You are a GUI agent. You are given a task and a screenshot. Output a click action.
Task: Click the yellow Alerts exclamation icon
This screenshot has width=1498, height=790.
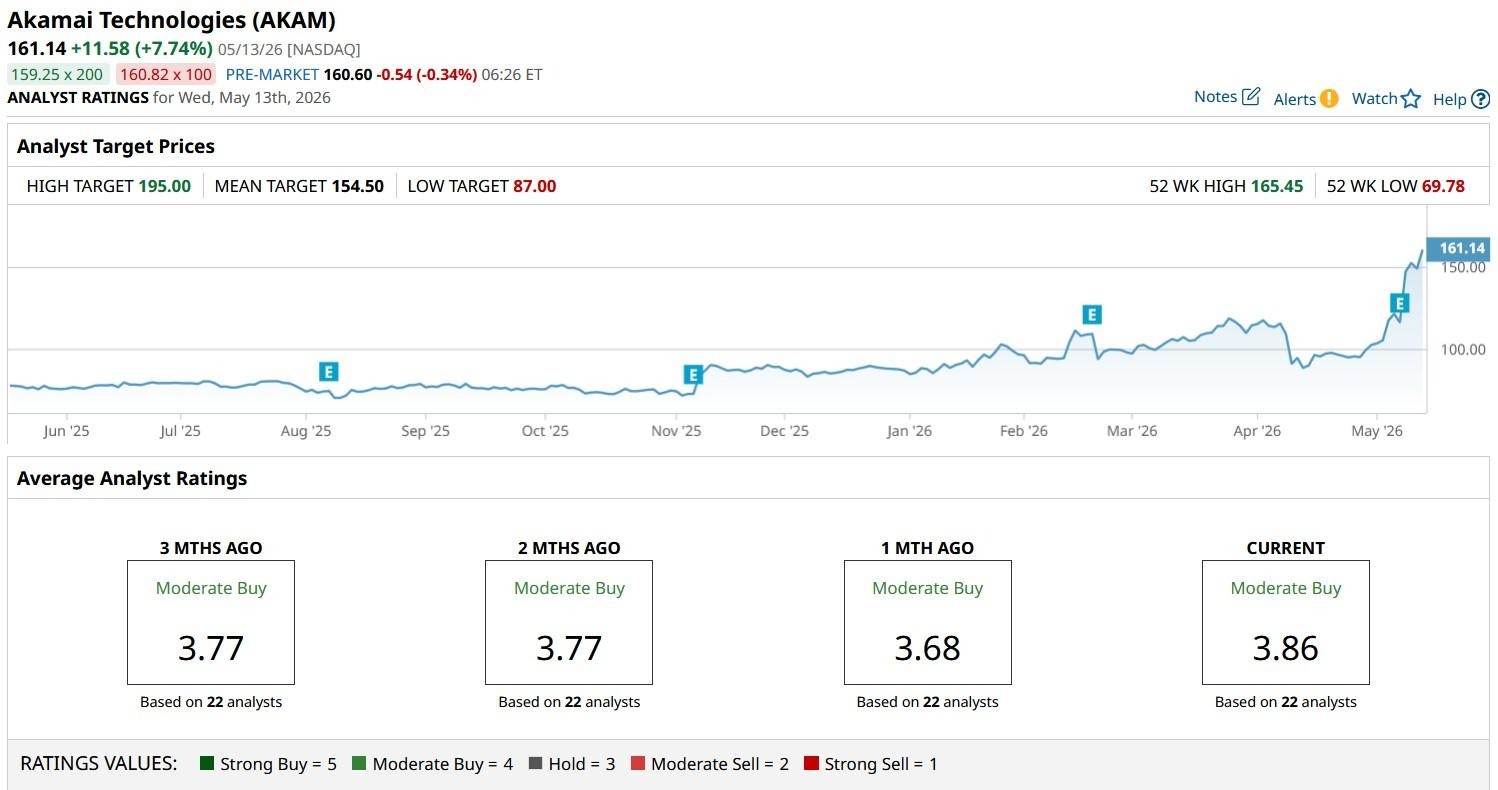(x=1329, y=98)
